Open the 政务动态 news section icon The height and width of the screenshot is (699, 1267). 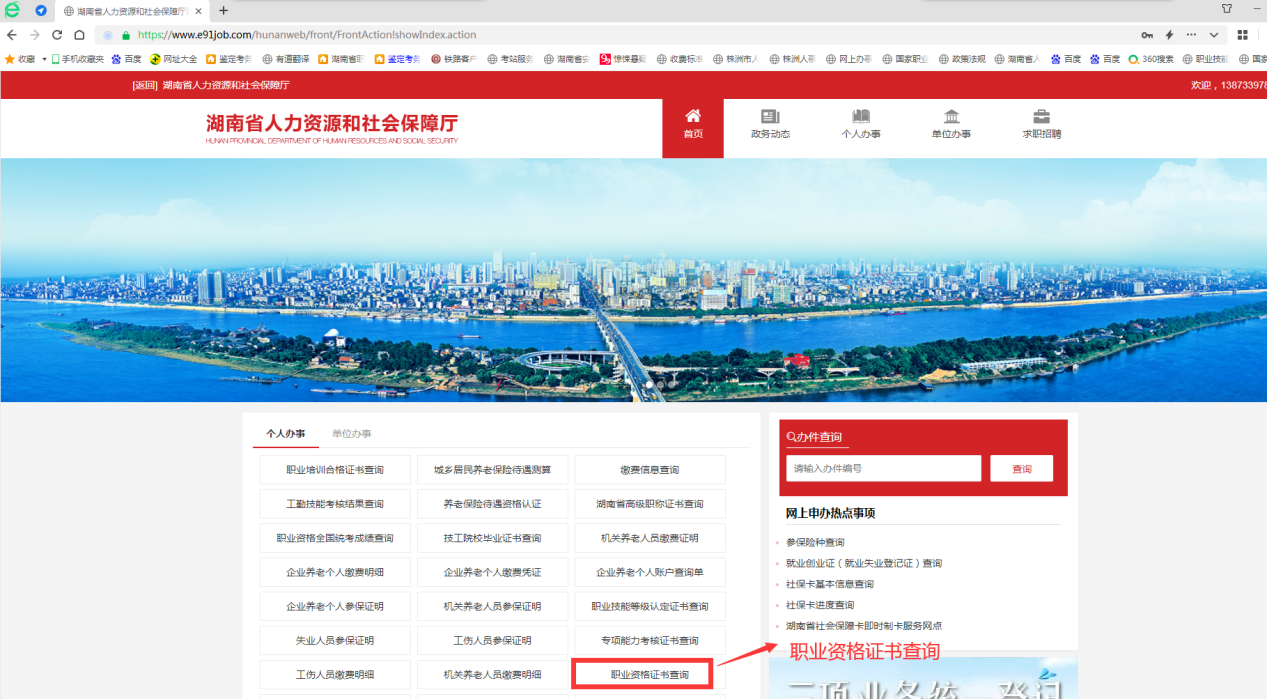pos(770,117)
